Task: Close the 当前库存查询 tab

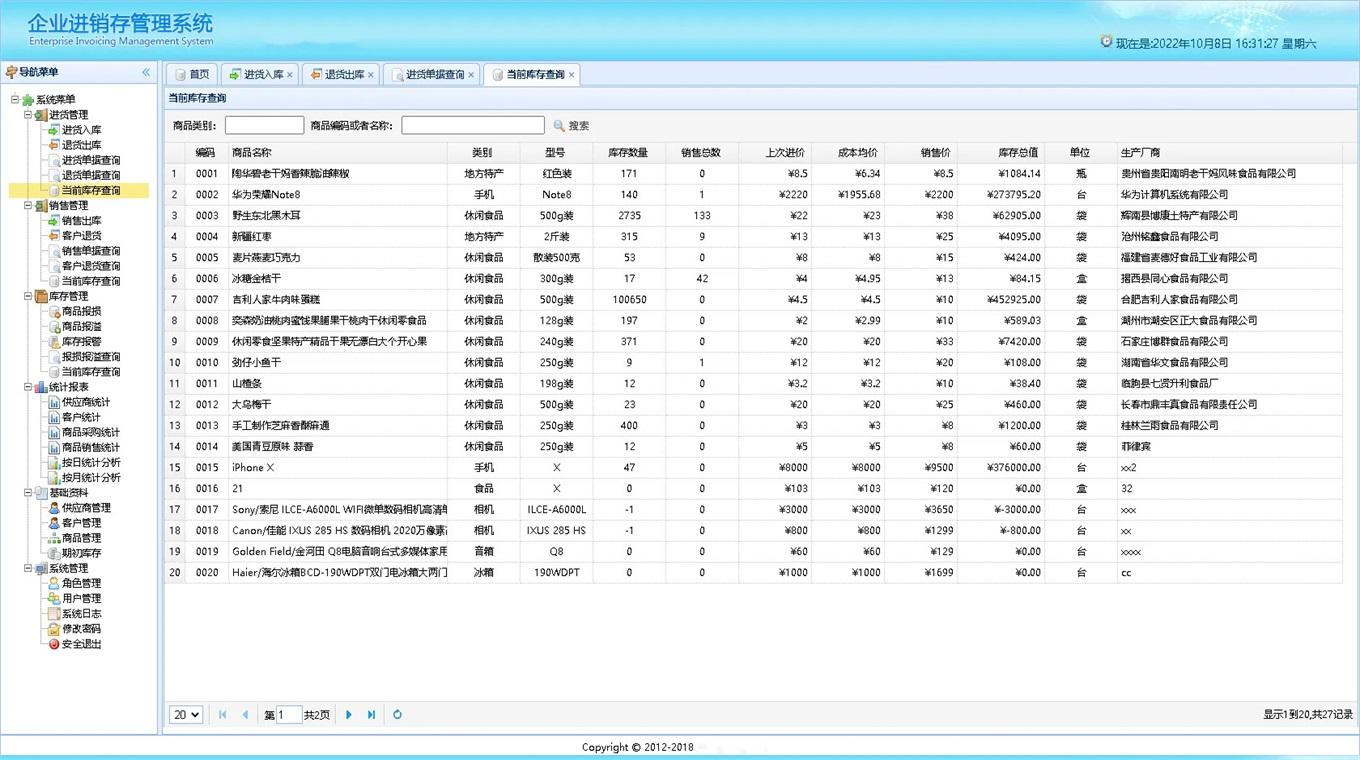Action: [x=572, y=75]
